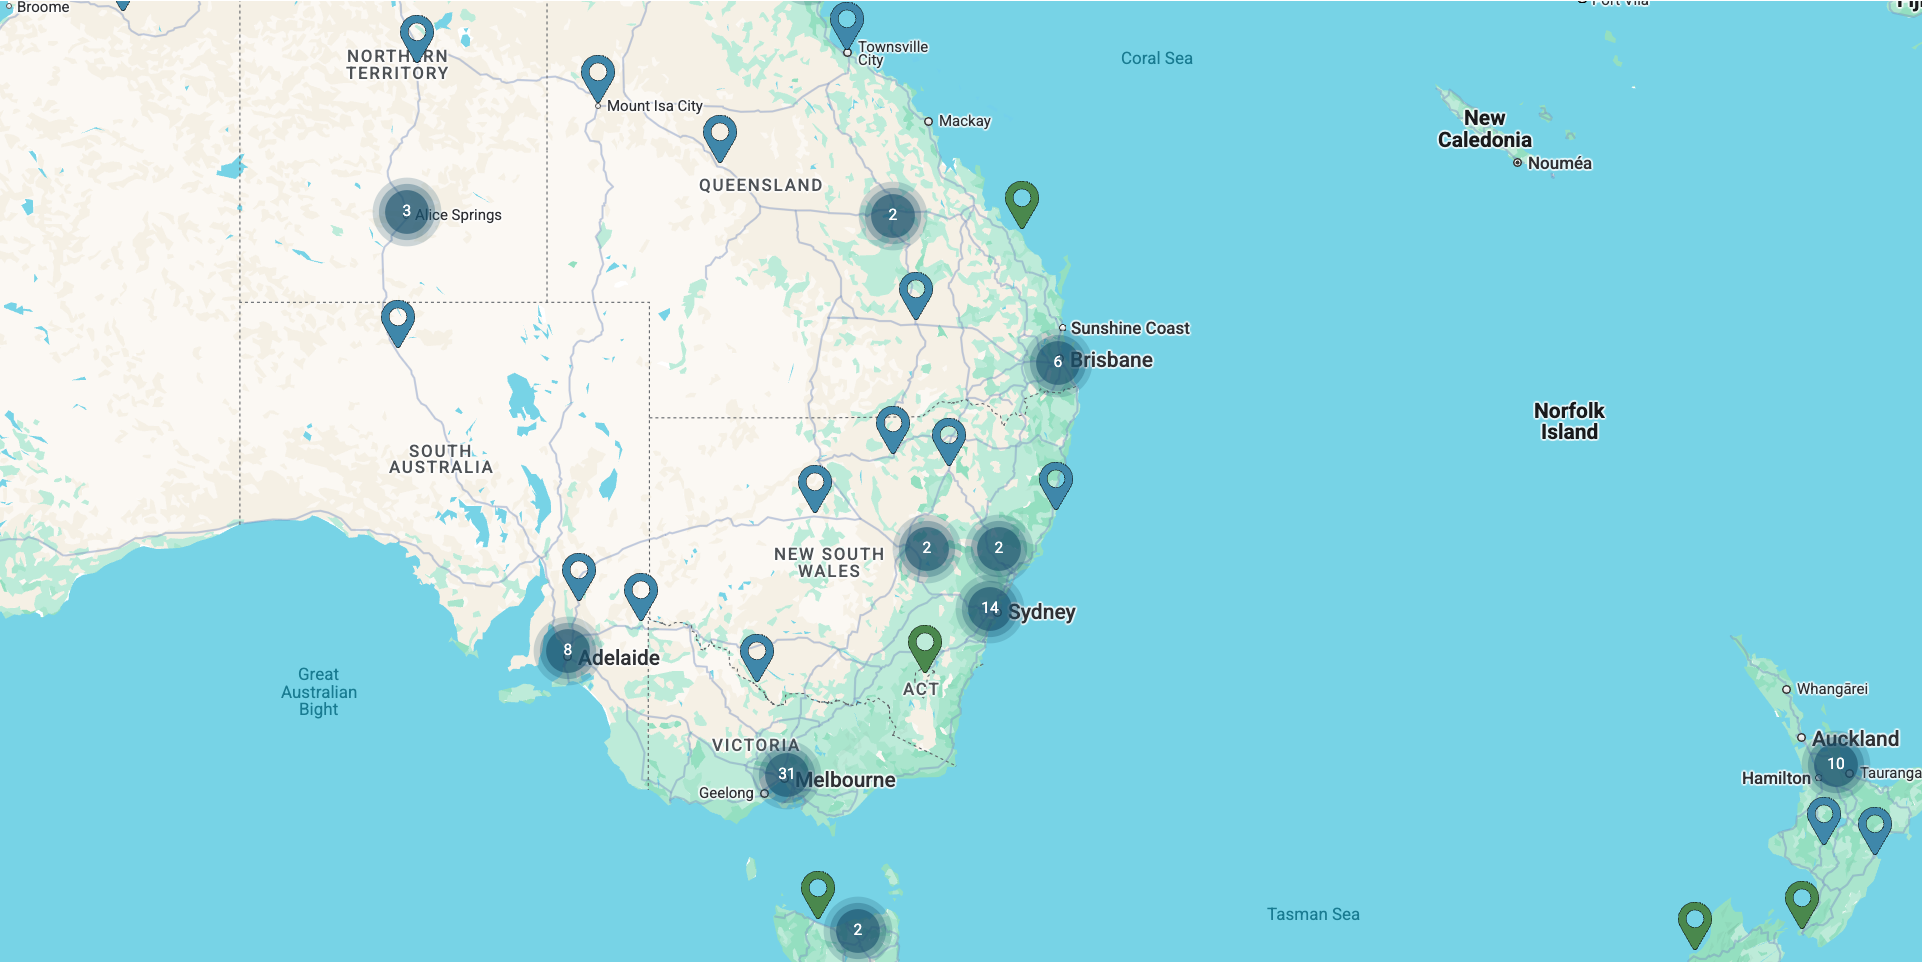Expand the 14-marker cluster at Sydney
This screenshot has height=962, width=1922.
tap(989, 608)
